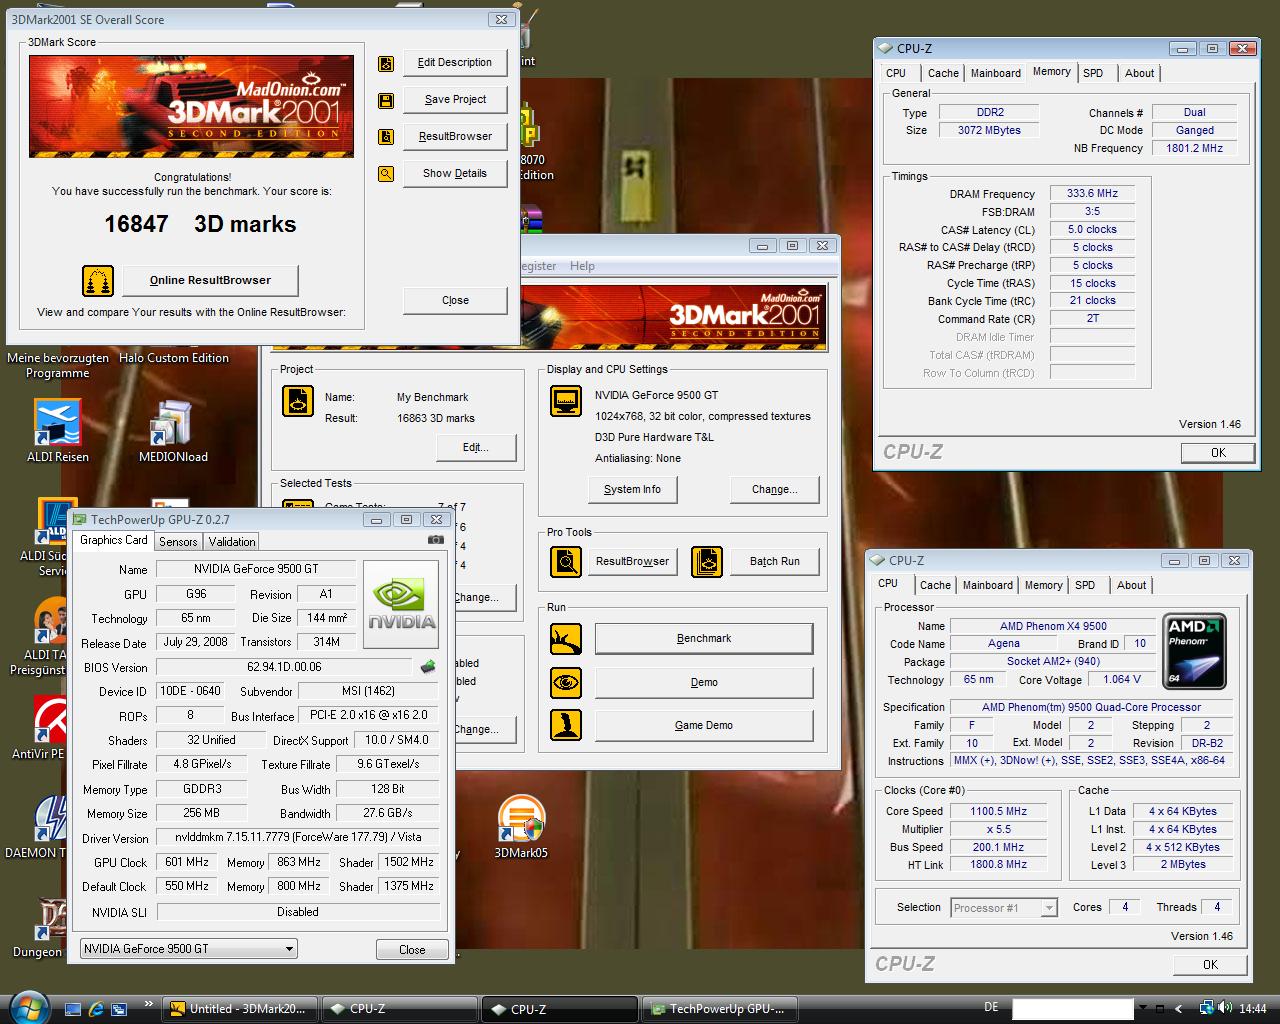Screen dimensions: 1280x1024
Task: Click the Batch Run button
Action: (x=775, y=561)
